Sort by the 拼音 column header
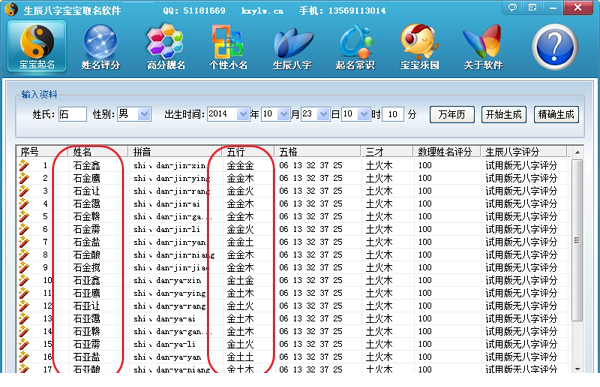 [x=175, y=152]
